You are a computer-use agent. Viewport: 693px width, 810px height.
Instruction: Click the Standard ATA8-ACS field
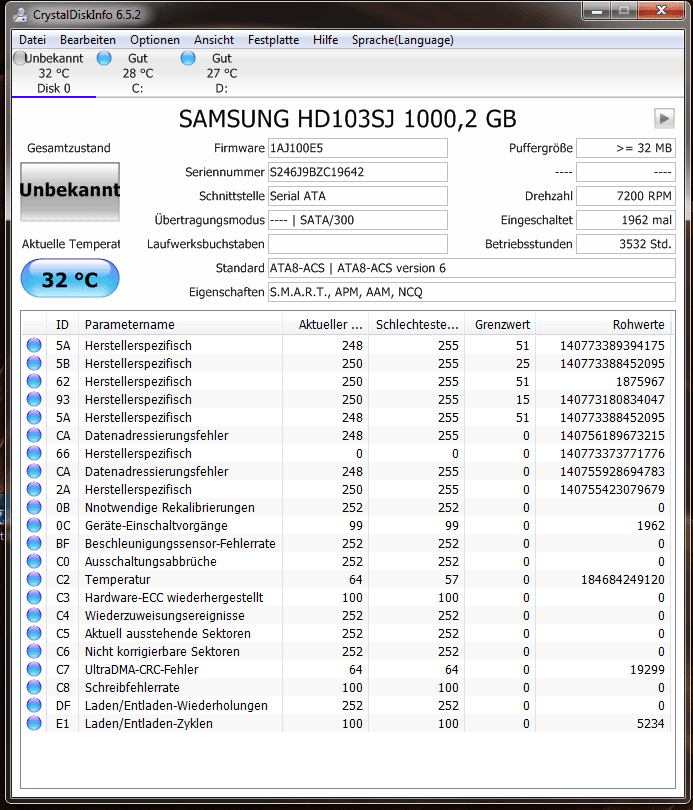point(471,268)
